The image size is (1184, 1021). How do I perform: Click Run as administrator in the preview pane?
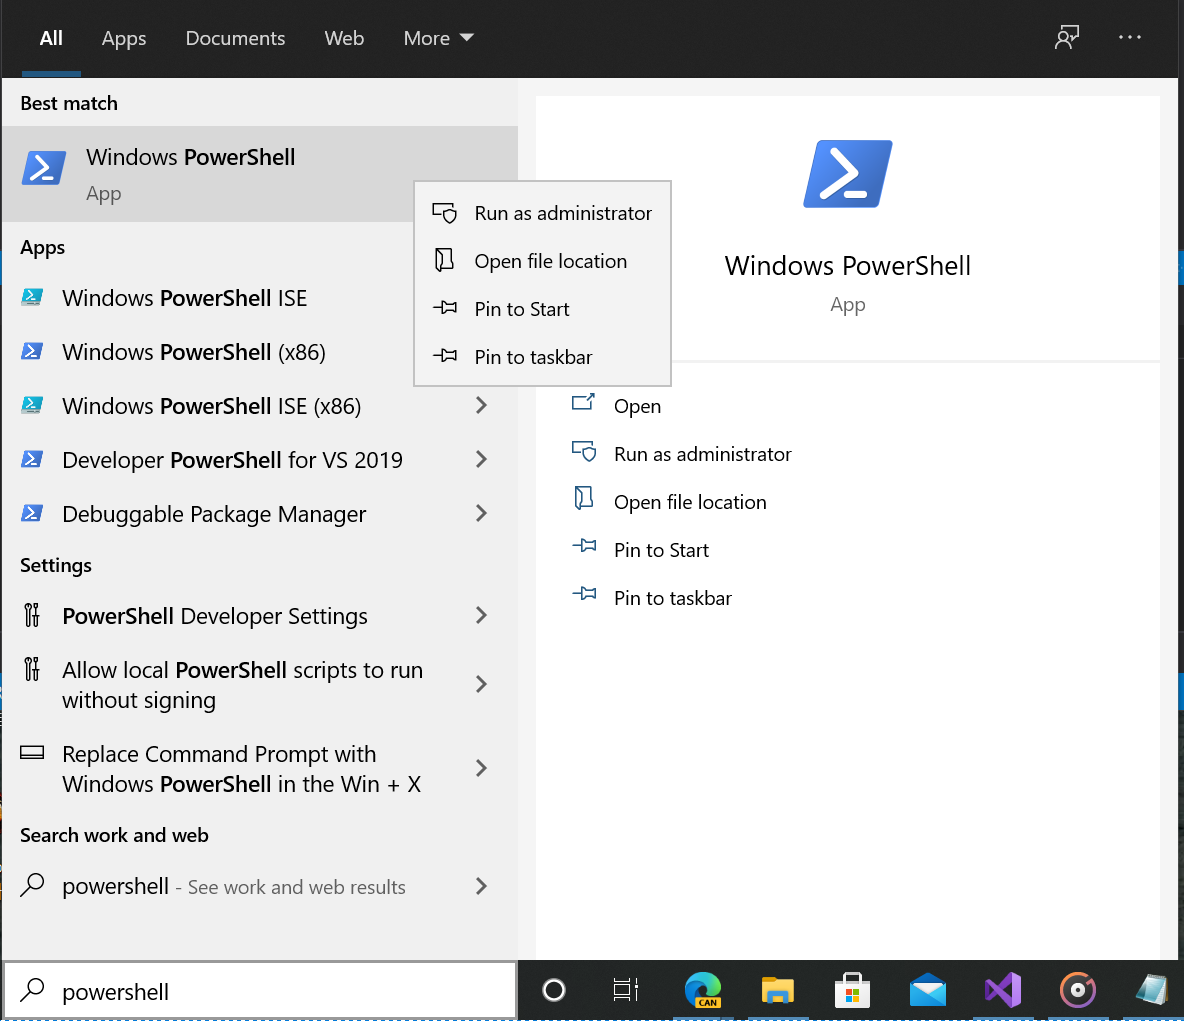point(702,454)
